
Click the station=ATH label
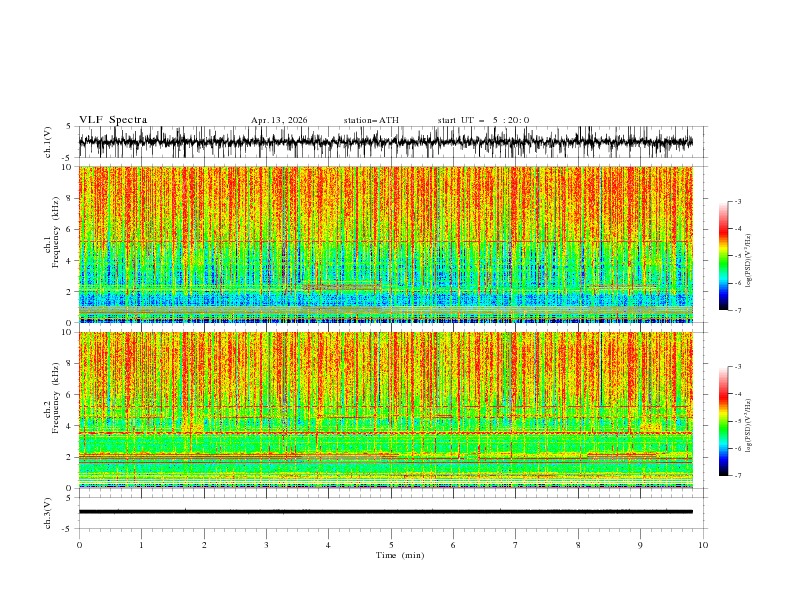click(371, 120)
